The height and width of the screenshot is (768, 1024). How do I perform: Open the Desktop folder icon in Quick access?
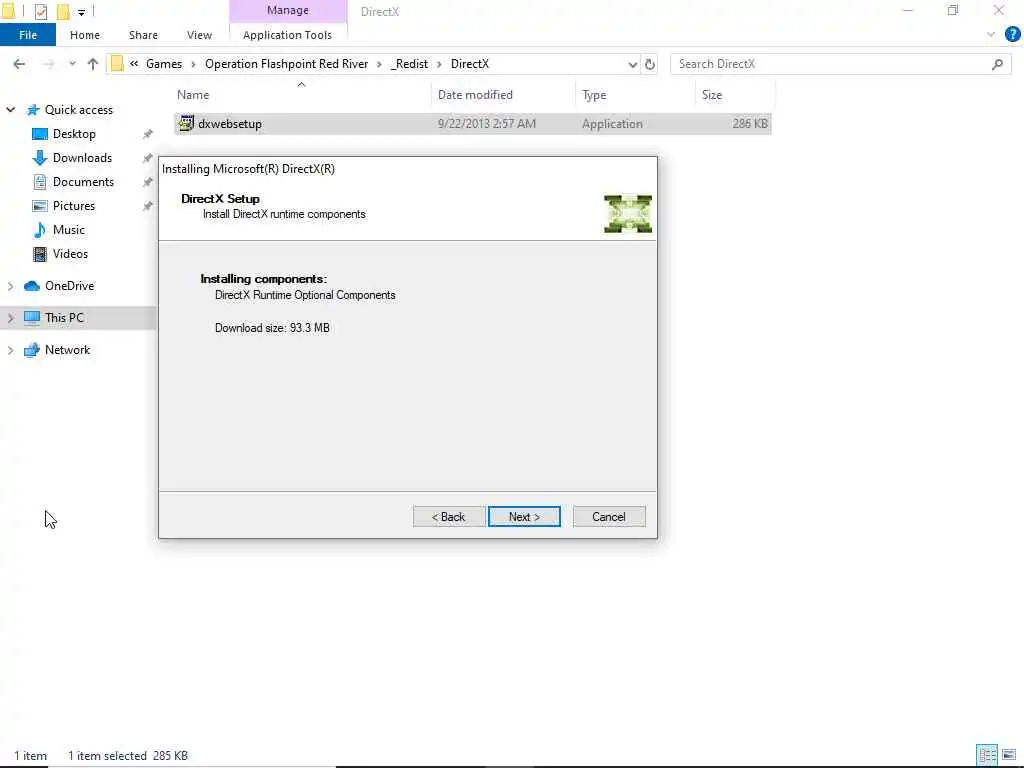point(40,134)
